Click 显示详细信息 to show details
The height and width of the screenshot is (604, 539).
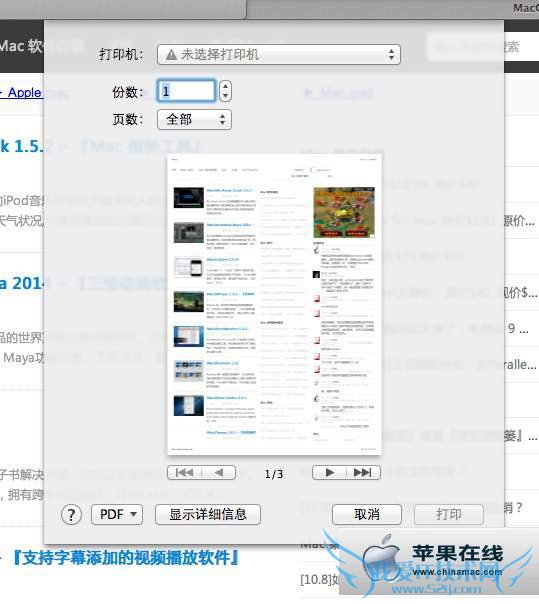pos(208,514)
